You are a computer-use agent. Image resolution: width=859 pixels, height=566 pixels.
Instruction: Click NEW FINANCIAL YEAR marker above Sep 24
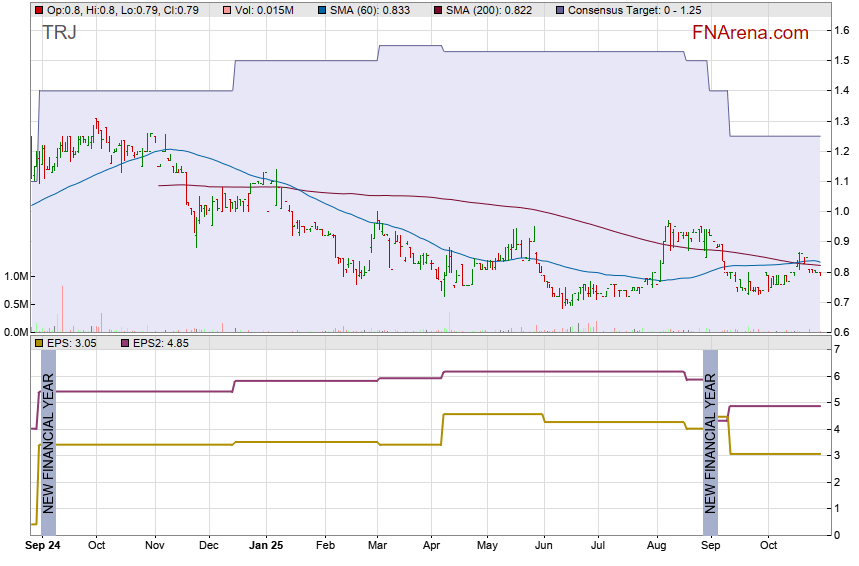point(47,442)
